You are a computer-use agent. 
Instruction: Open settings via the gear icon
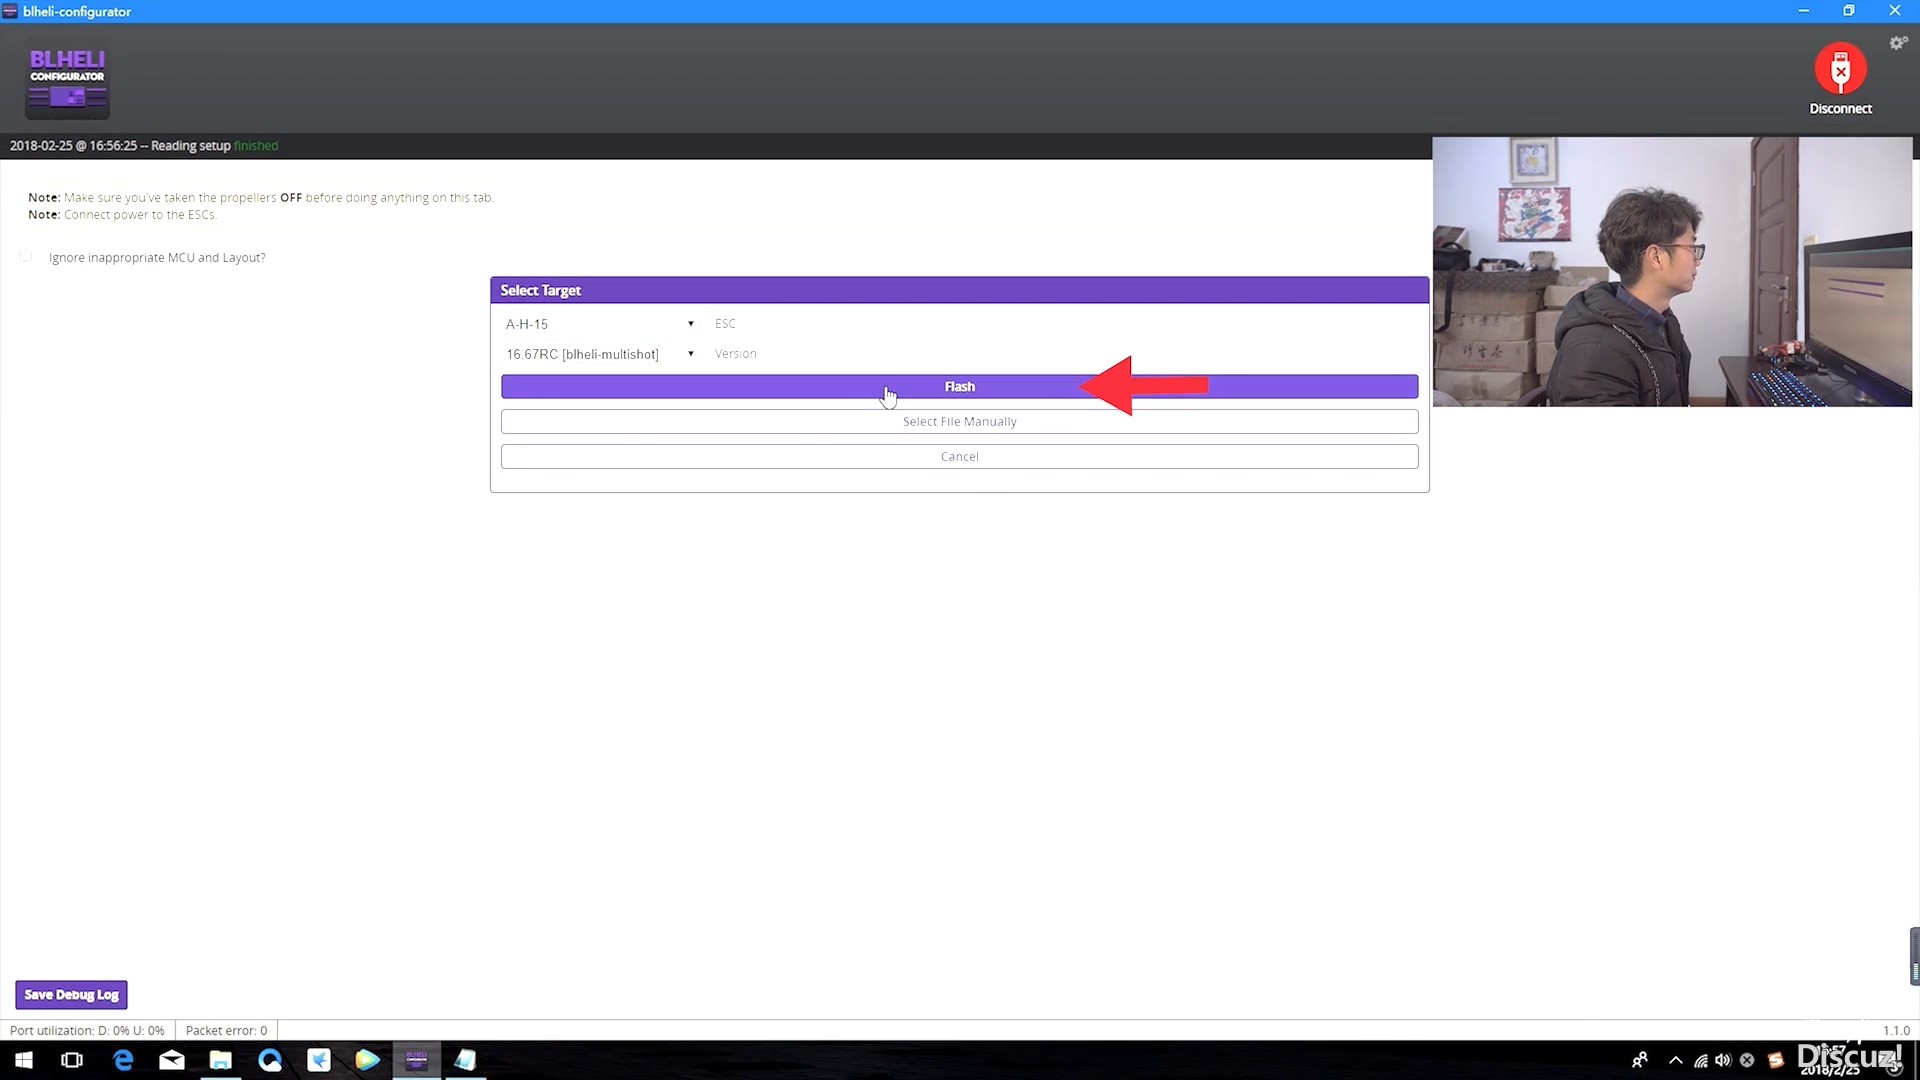tap(1897, 43)
